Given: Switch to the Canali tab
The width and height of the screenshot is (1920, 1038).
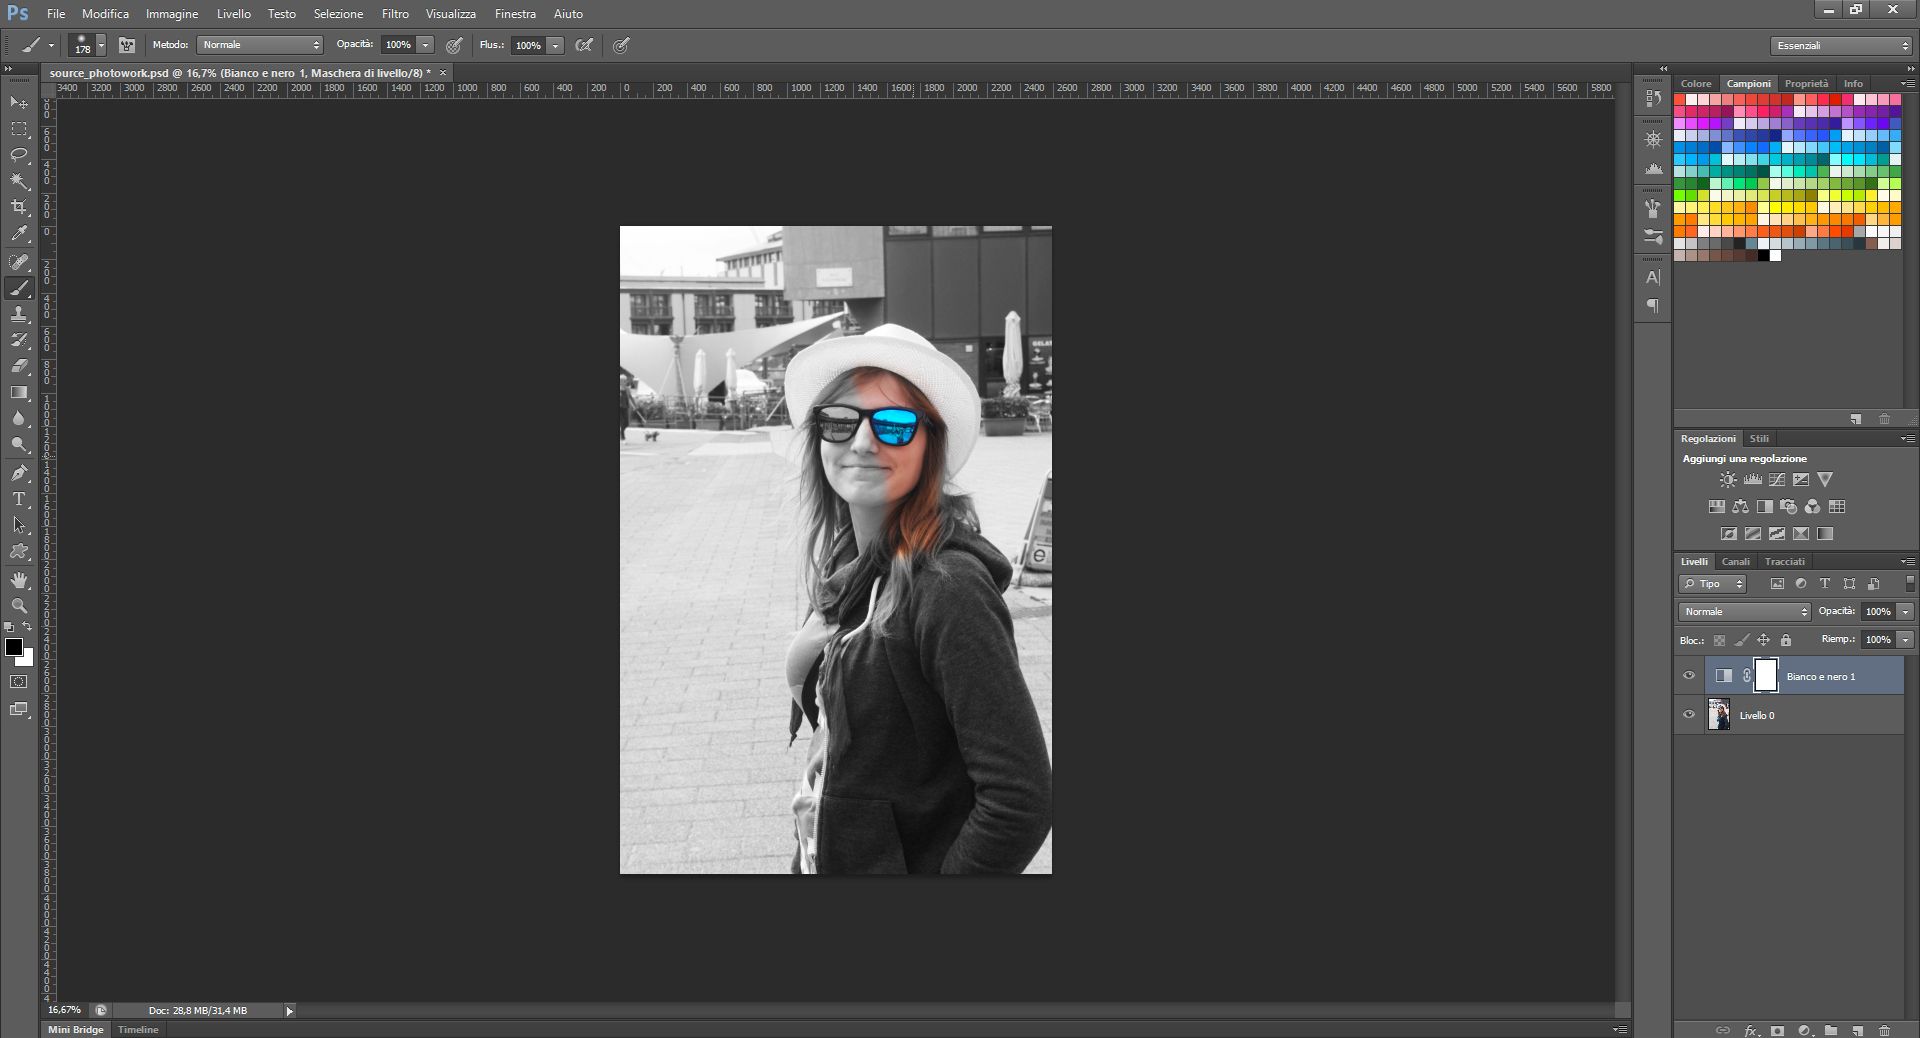Looking at the screenshot, I should pyautogui.click(x=1736, y=562).
